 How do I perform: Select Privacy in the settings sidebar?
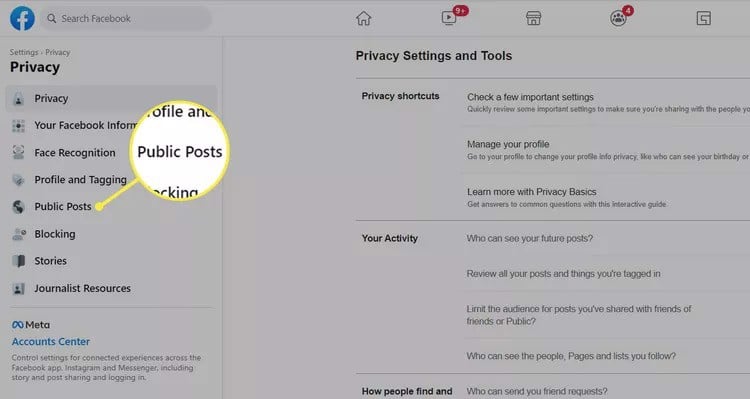point(111,99)
